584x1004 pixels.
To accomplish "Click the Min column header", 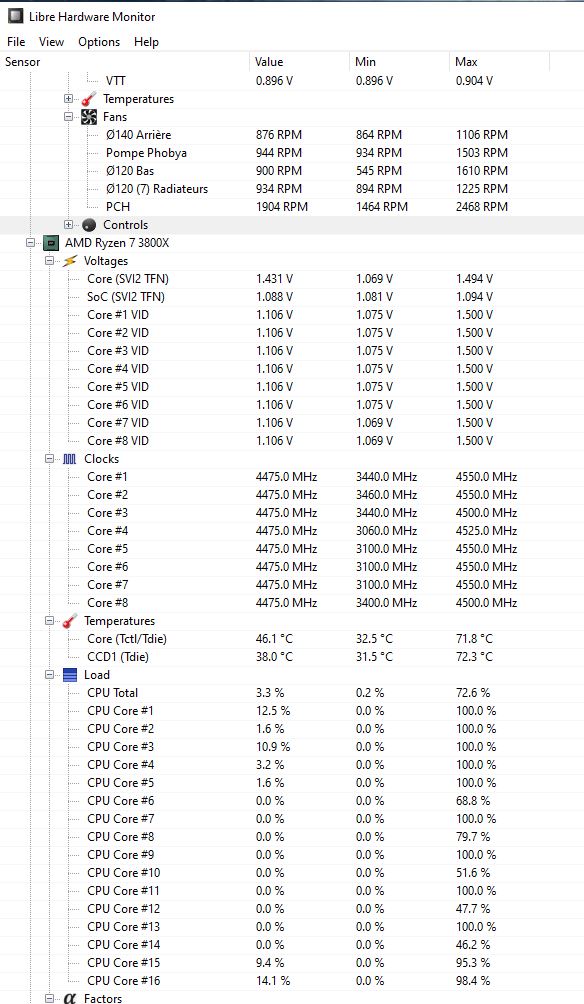I will pos(400,61).
